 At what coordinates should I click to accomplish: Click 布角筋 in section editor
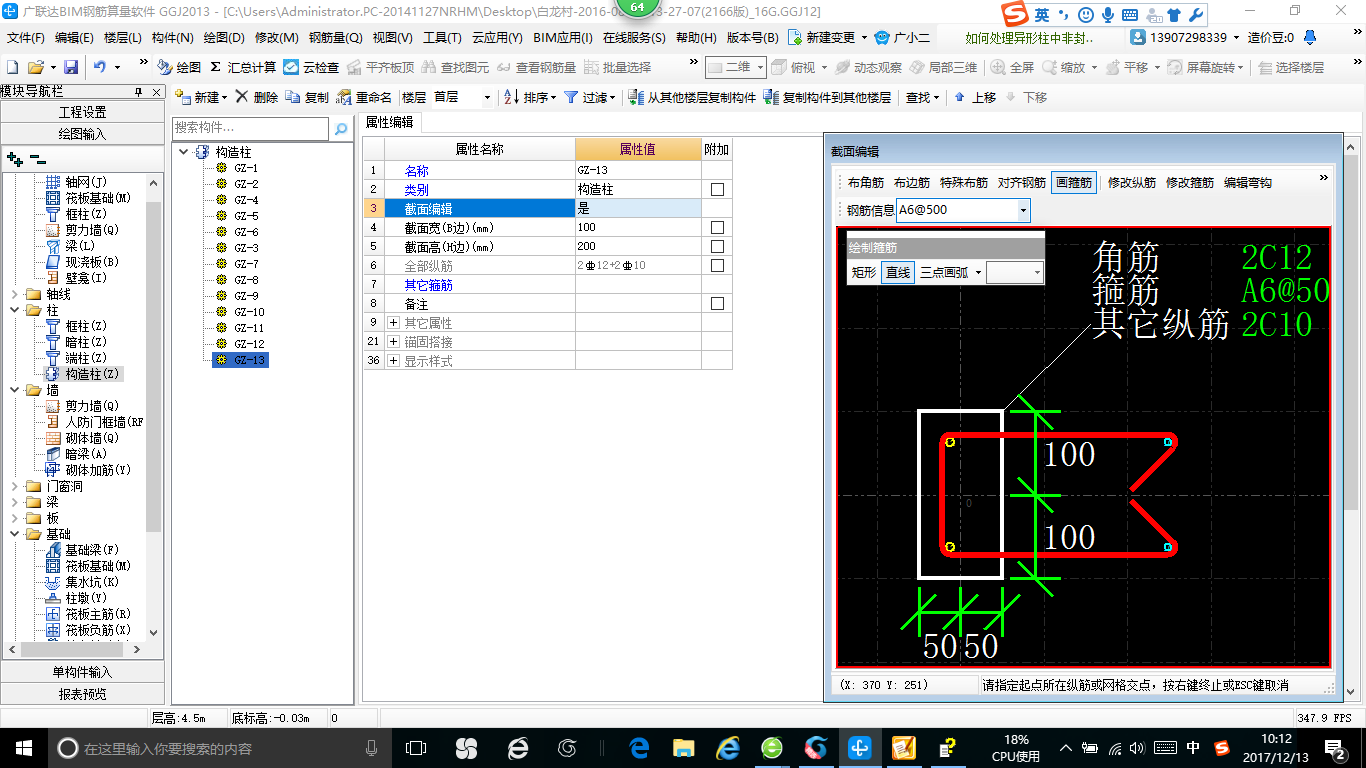point(866,182)
